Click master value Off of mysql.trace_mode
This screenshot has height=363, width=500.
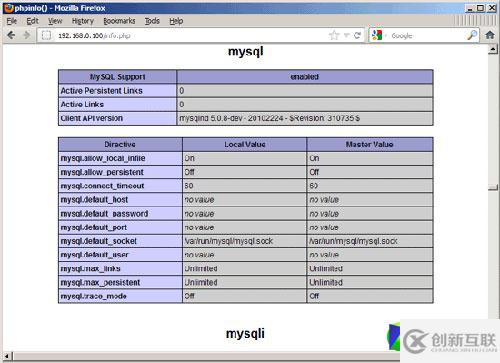314,296
